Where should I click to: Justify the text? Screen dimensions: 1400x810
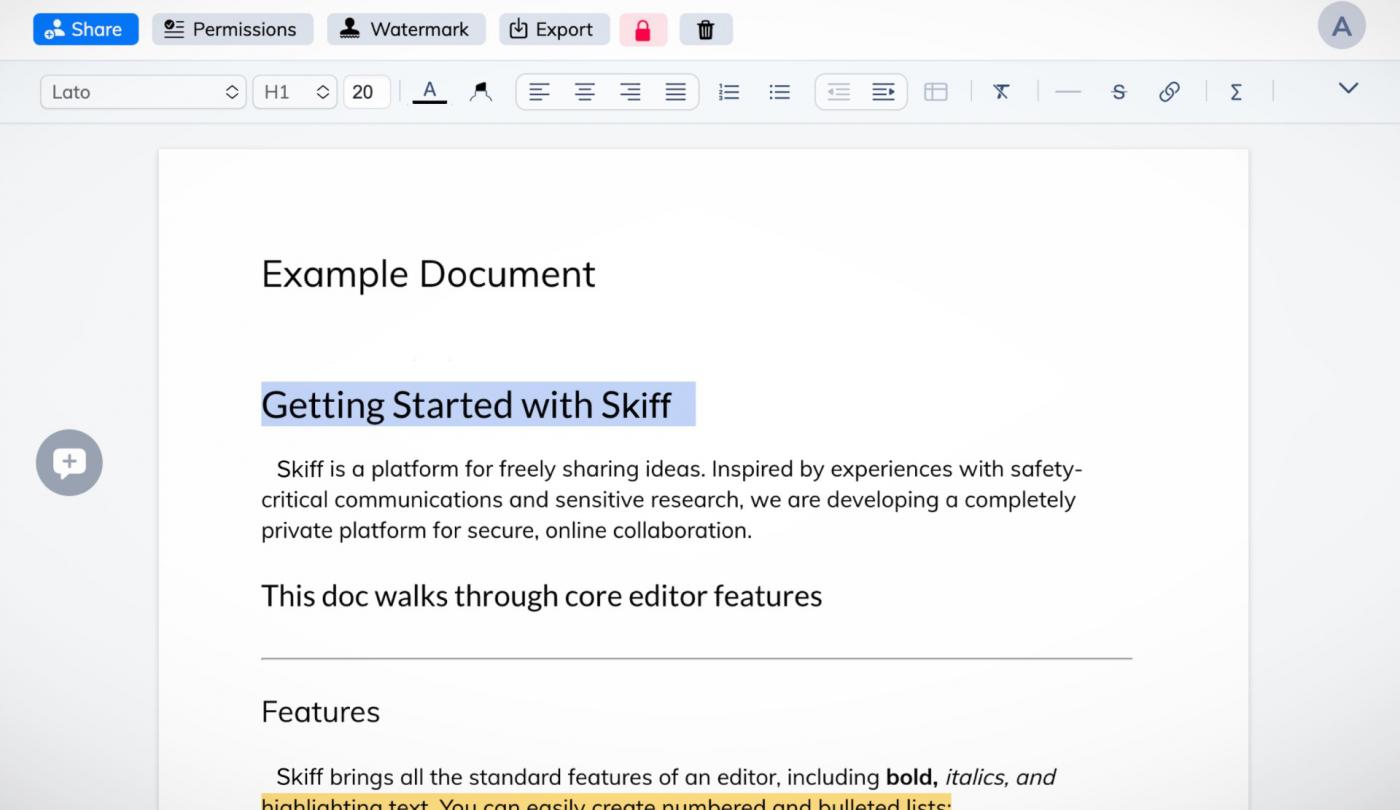click(676, 92)
